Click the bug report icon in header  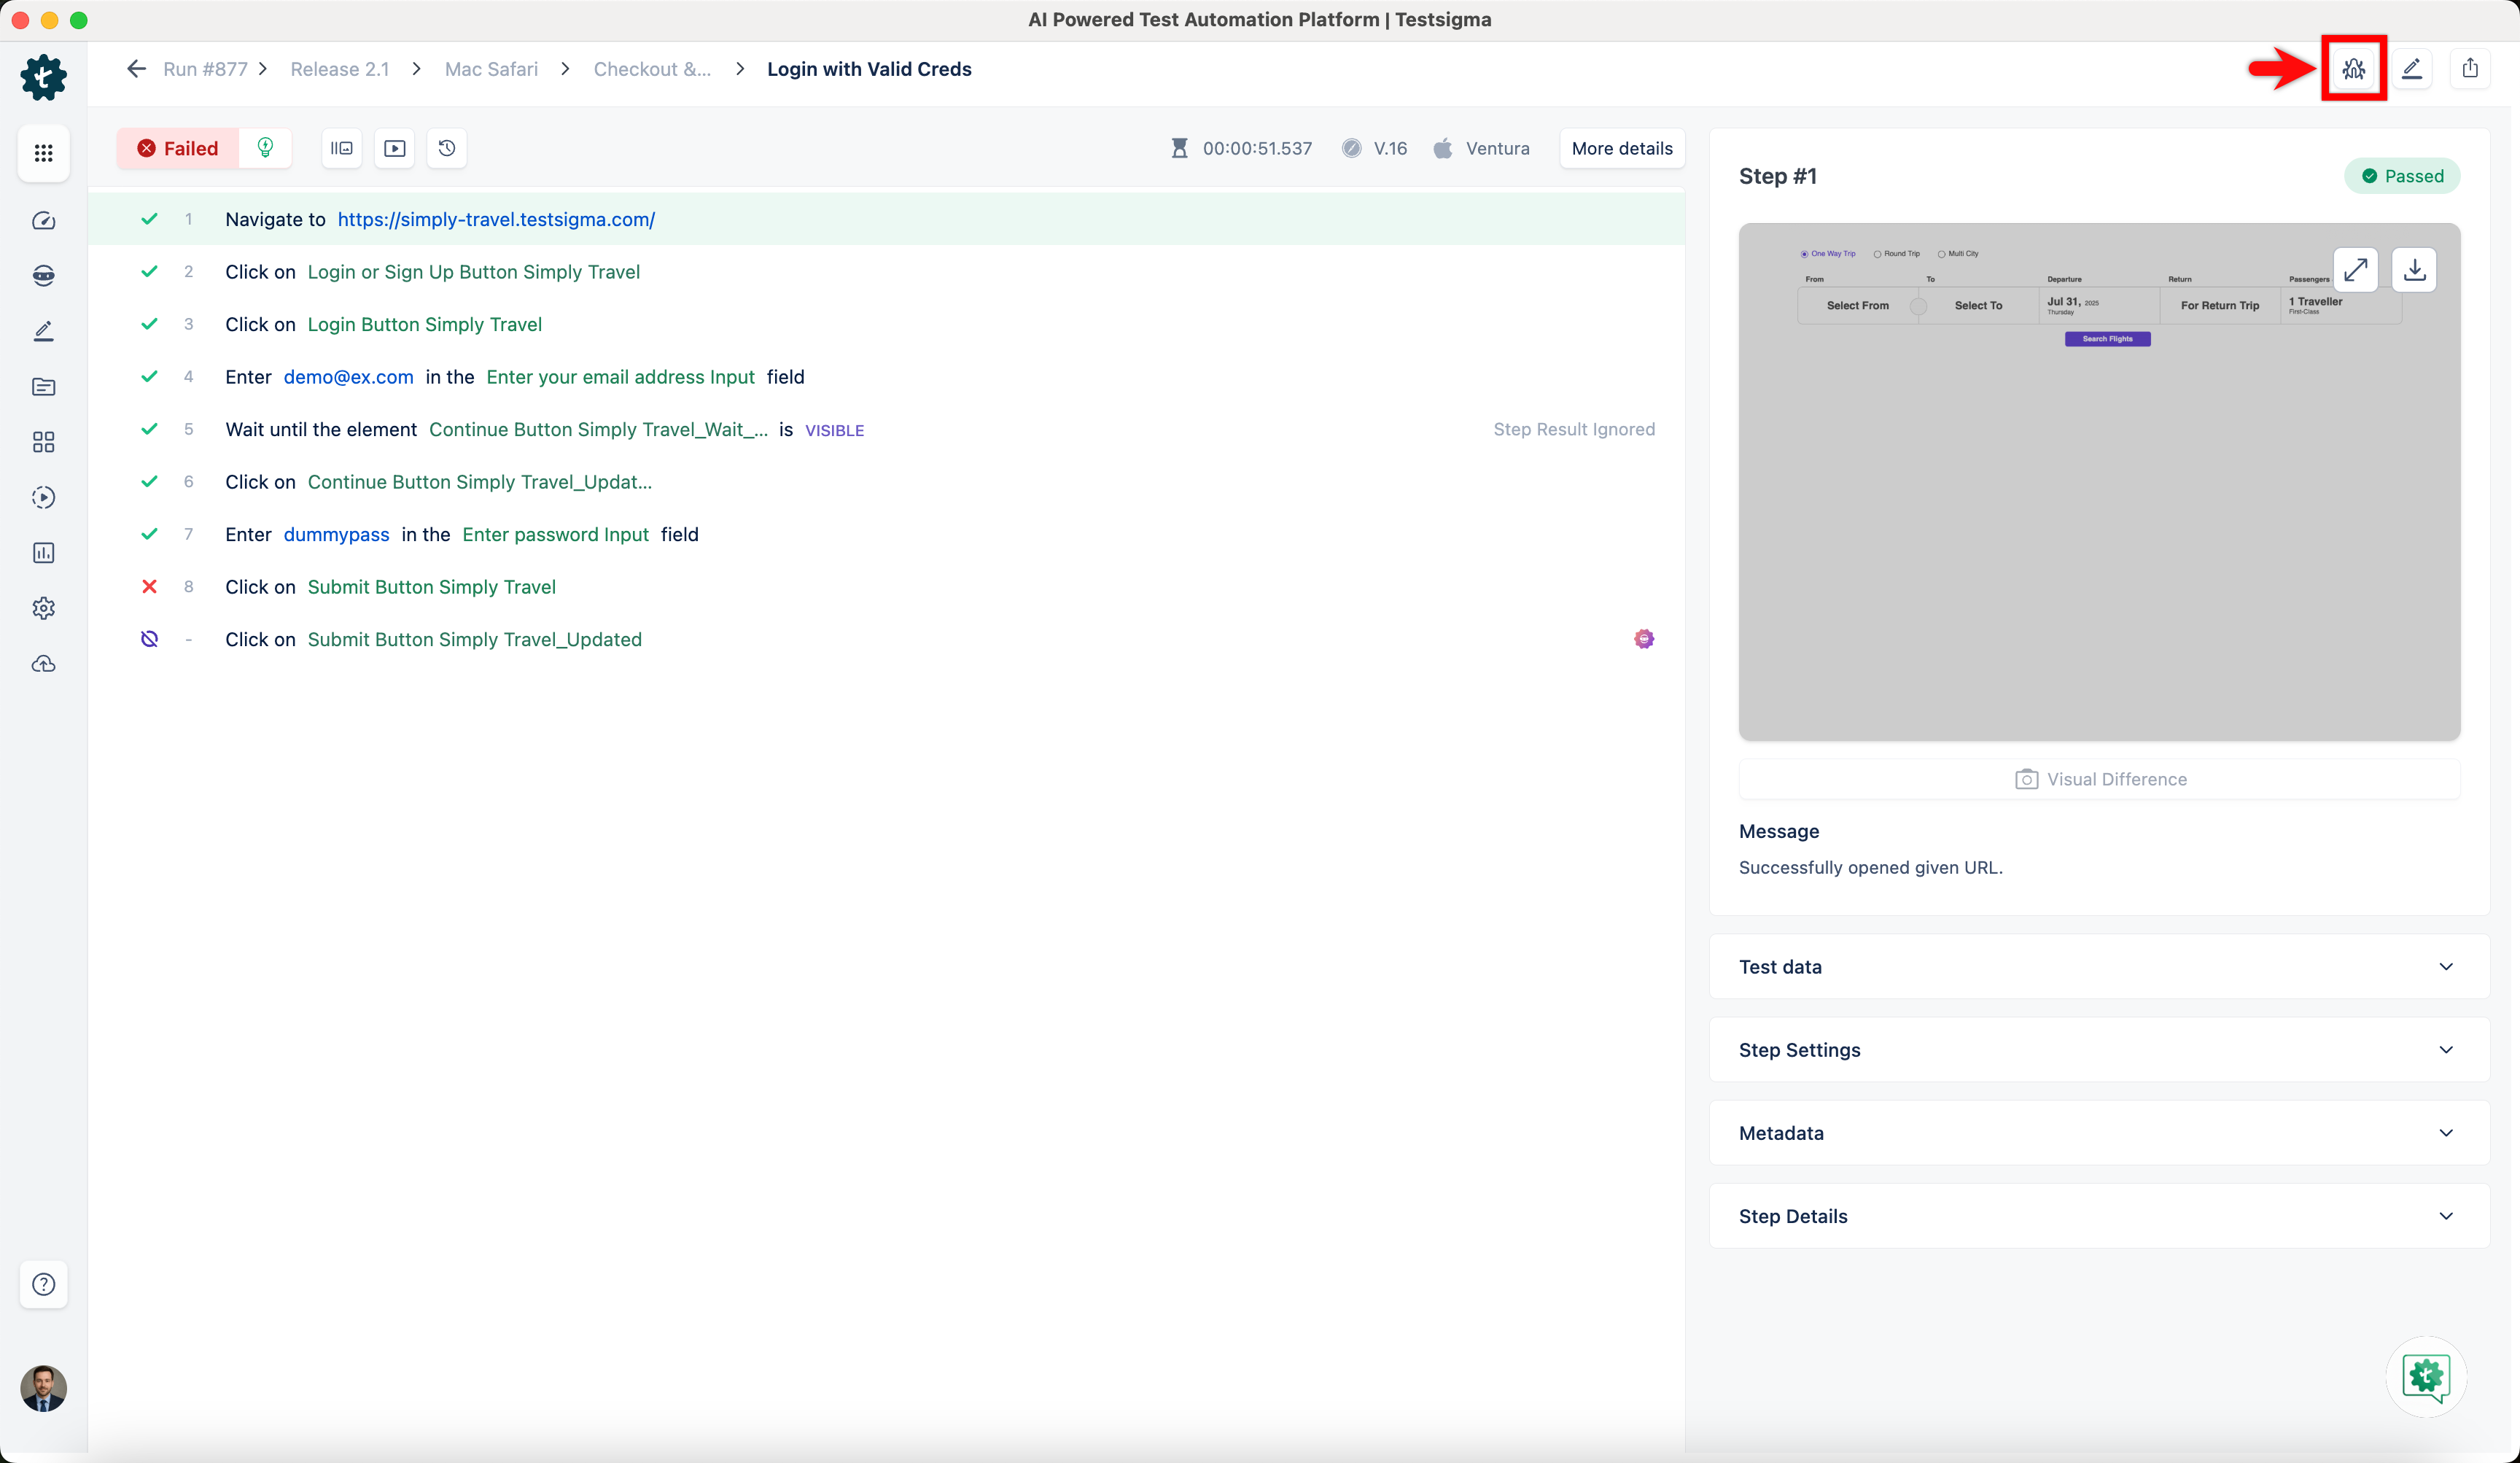point(2353,68)
